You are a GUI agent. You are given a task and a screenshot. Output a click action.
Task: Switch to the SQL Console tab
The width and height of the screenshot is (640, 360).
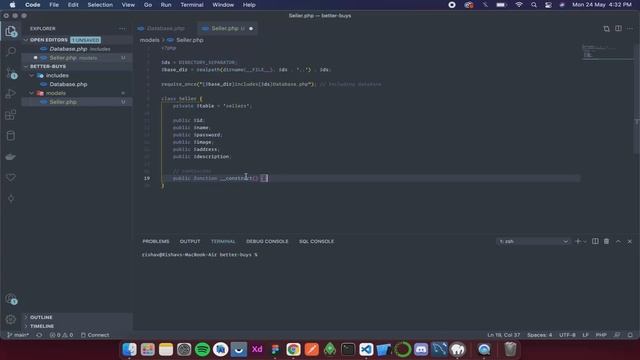tap(316, 242)
